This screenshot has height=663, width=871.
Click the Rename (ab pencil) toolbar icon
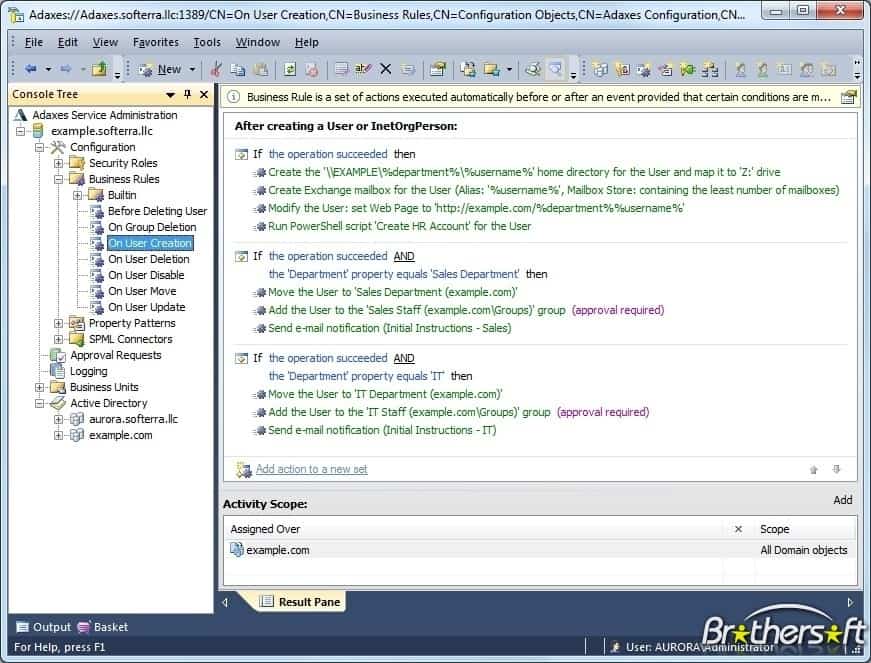[363, 69]
